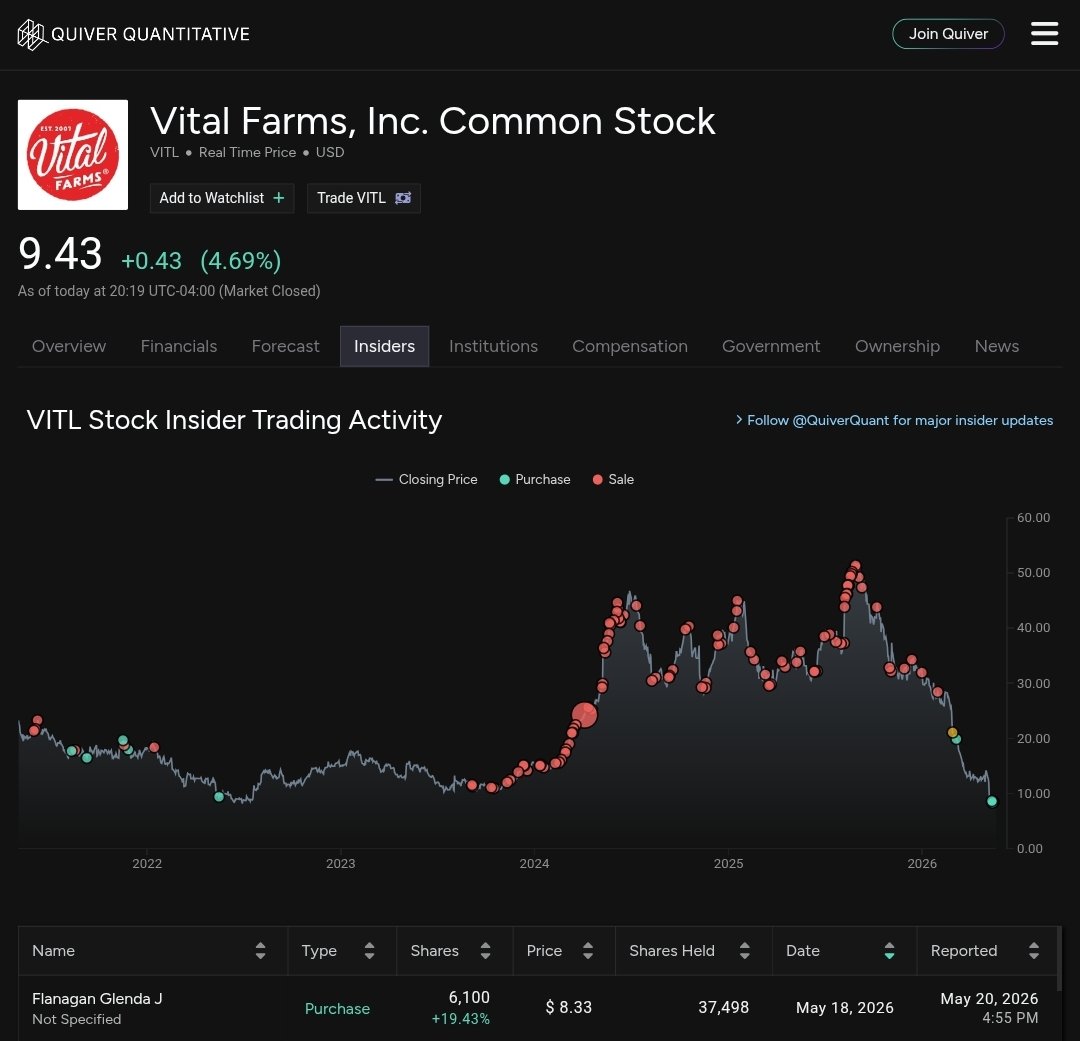Click the +0.43 price change value

tap(151, 261)
